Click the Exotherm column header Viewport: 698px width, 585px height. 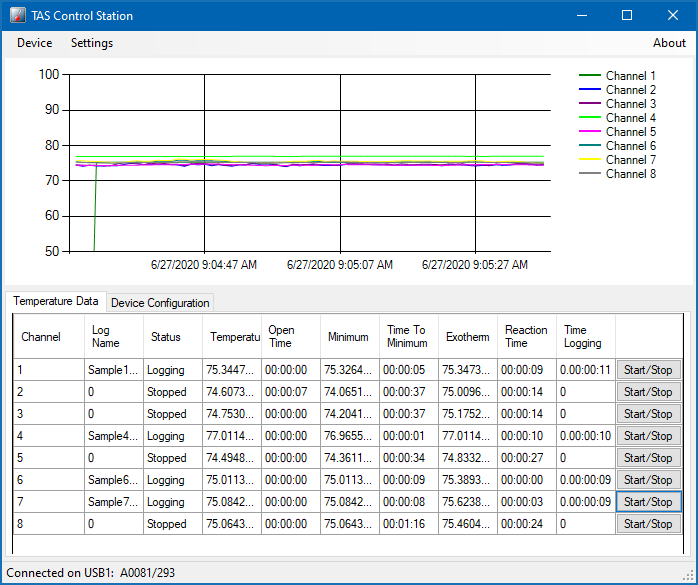pyautogui.click(x=467, y=337)
